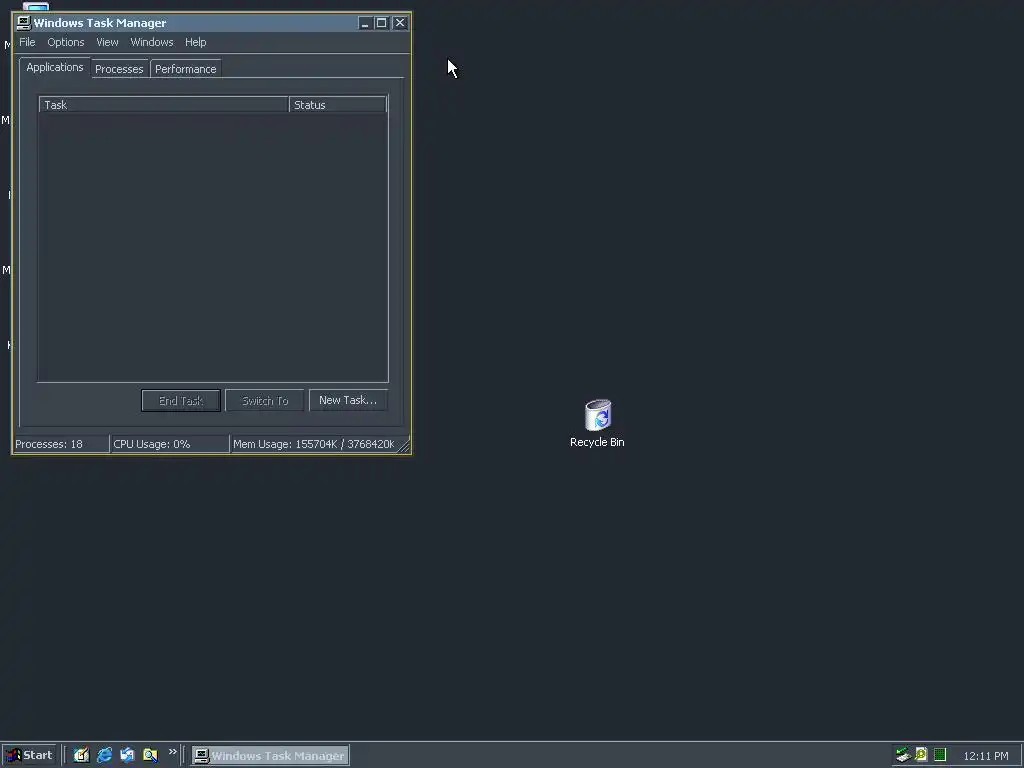
Task: Sort by the Task column header
Action: (164, 104)
